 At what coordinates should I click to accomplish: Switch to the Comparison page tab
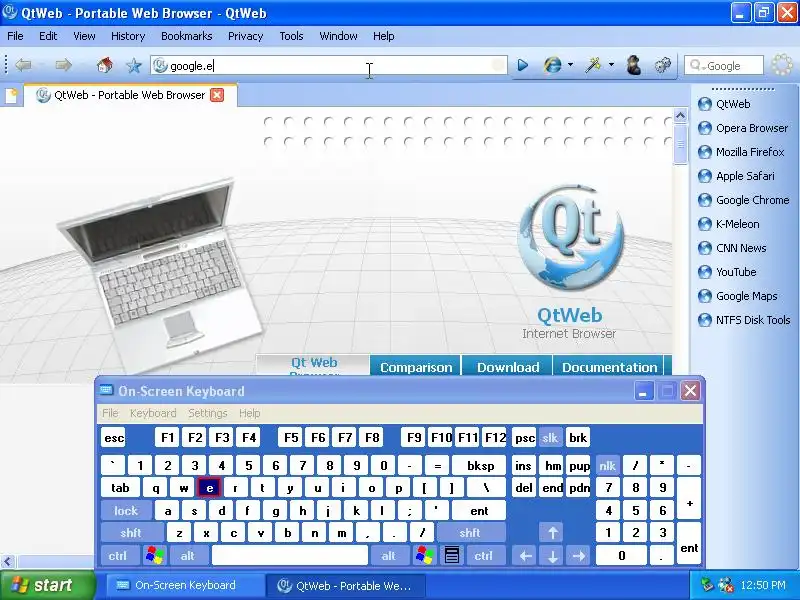tap(416, 367)
